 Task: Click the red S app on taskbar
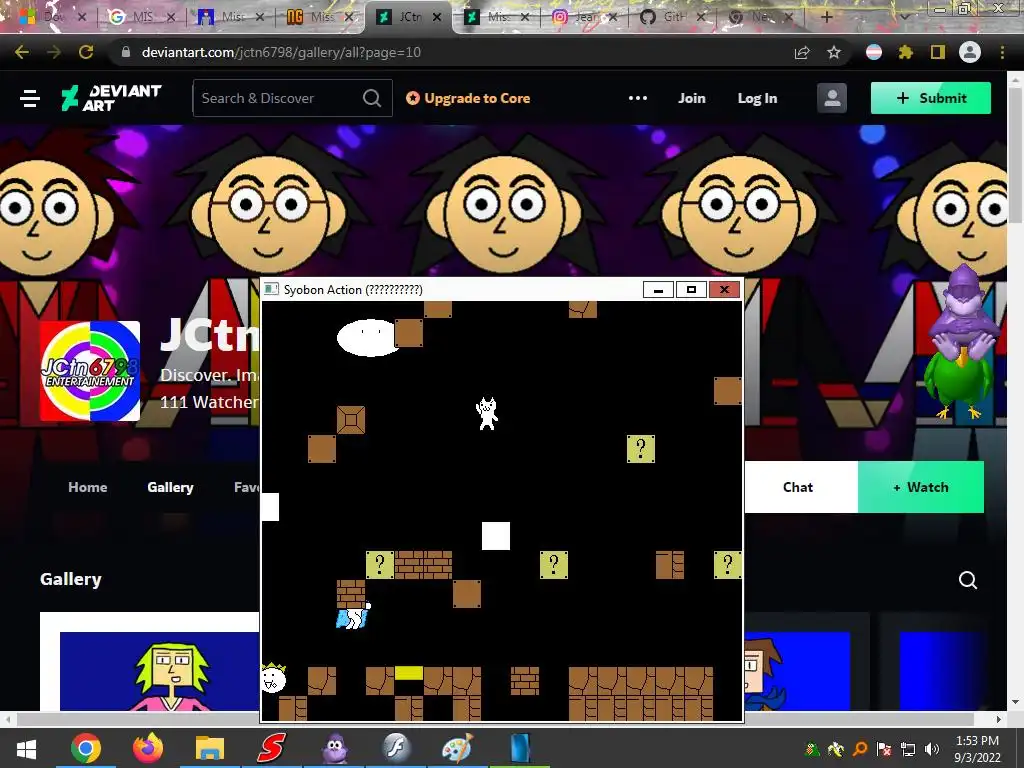point(272,748)
